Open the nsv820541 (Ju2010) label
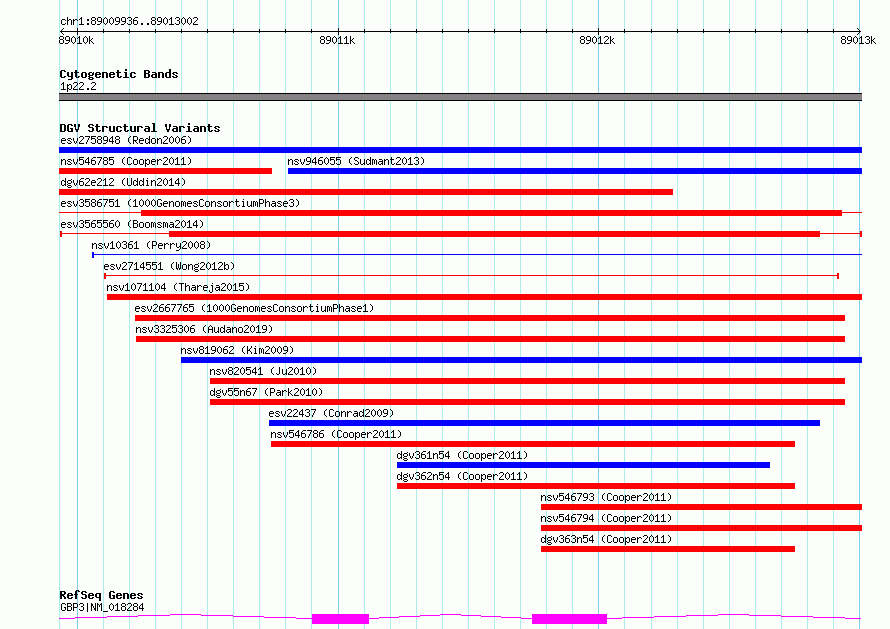The height and width of the screenshot is (629, 890). [x=263, y=371]
